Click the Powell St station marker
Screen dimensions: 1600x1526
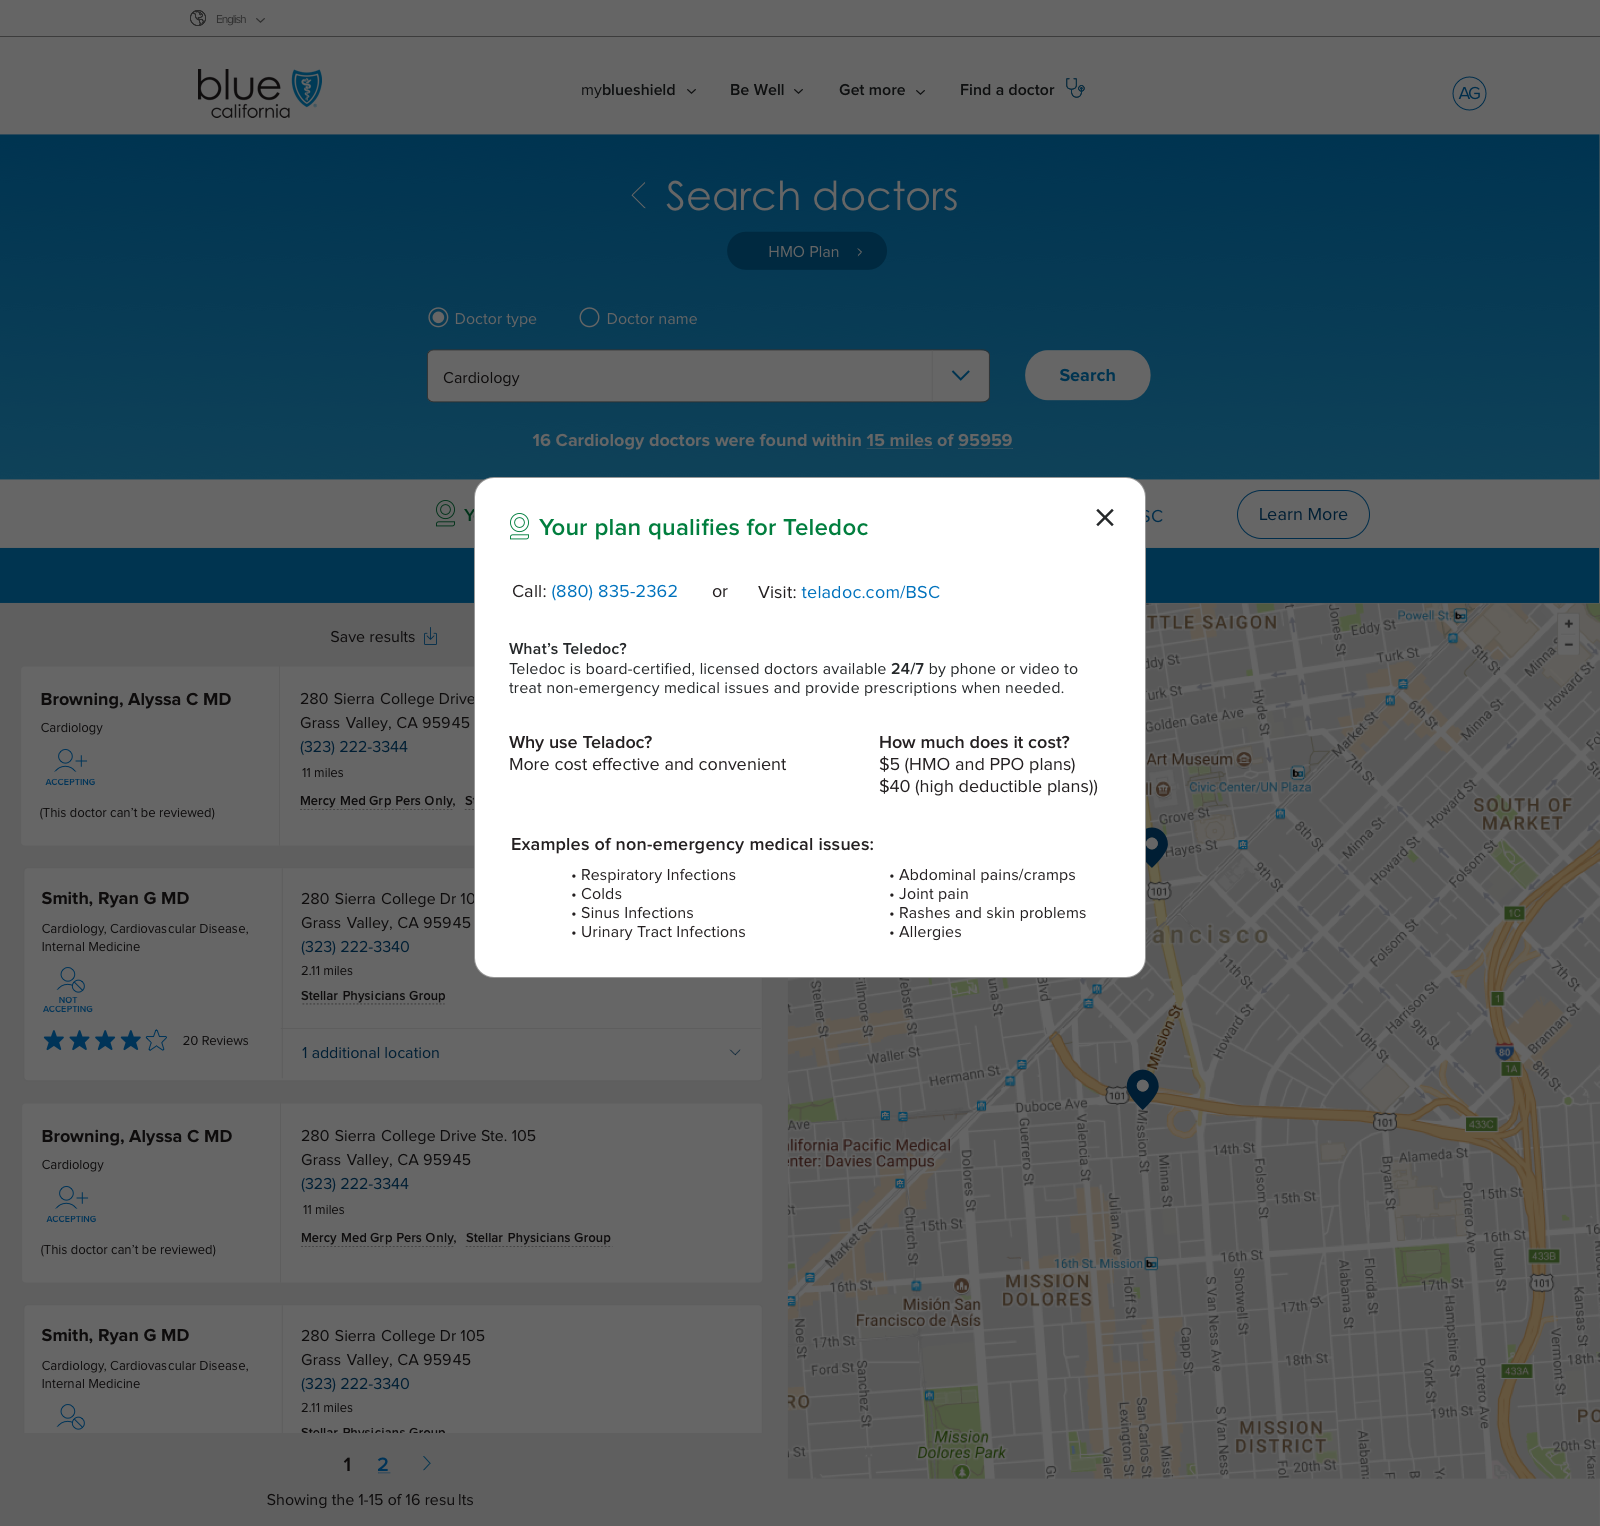(1460, 616)
